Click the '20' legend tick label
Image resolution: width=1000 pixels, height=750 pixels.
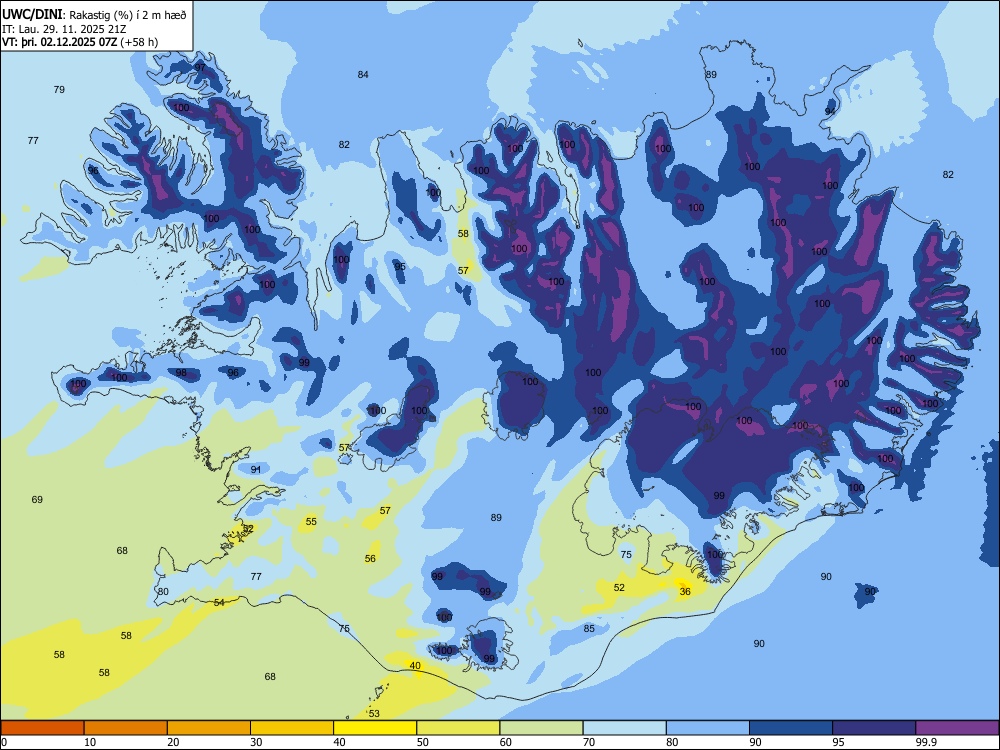point(173,742)
